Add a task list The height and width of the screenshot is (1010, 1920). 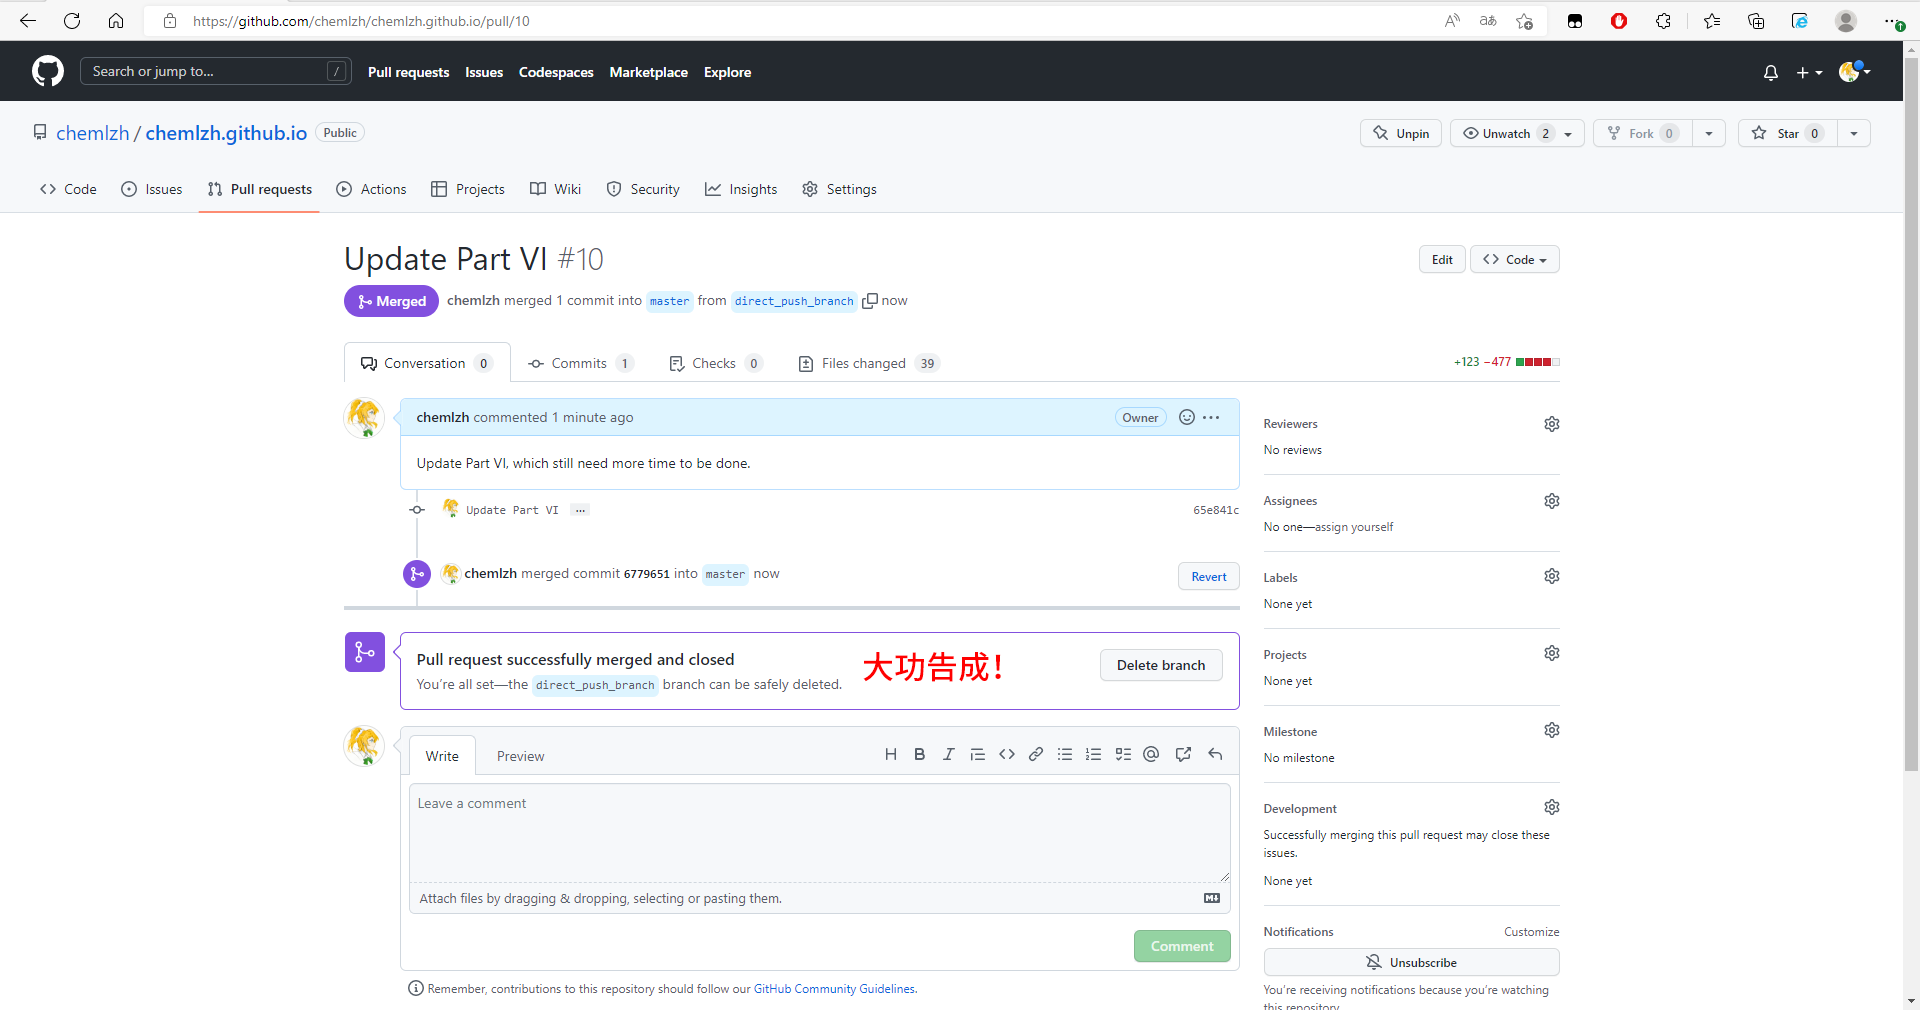(1123, 754)
